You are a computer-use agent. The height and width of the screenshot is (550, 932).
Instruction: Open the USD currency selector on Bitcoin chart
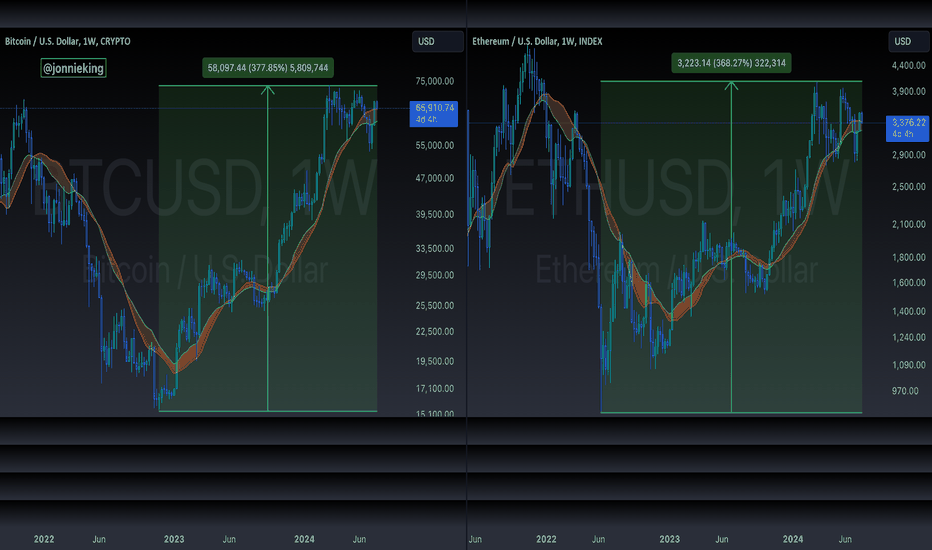[x=437, y=42]
